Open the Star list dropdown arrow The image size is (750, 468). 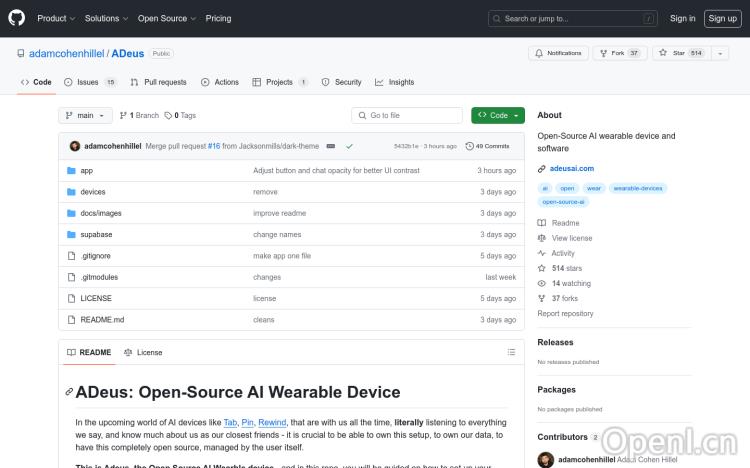[722, 53]
